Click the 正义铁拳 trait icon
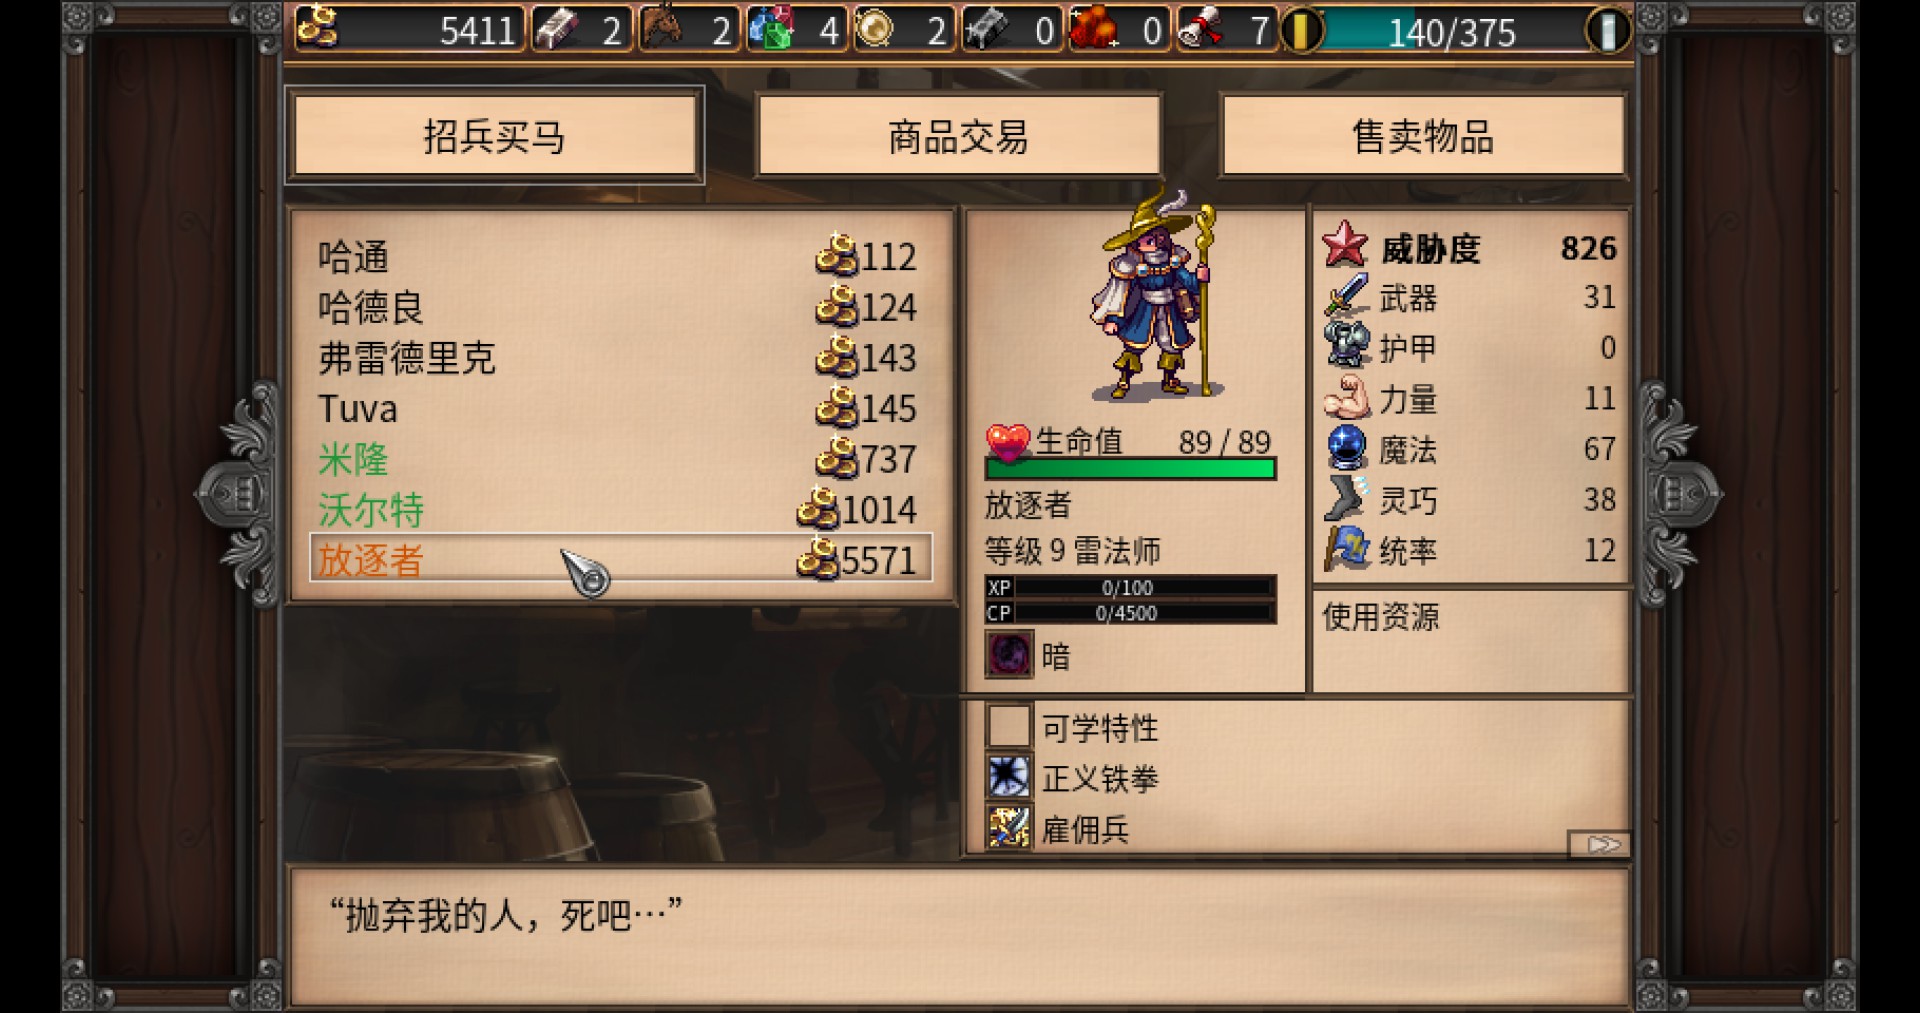This screenshot has height=1013, width=1920. coord(1009,777)
